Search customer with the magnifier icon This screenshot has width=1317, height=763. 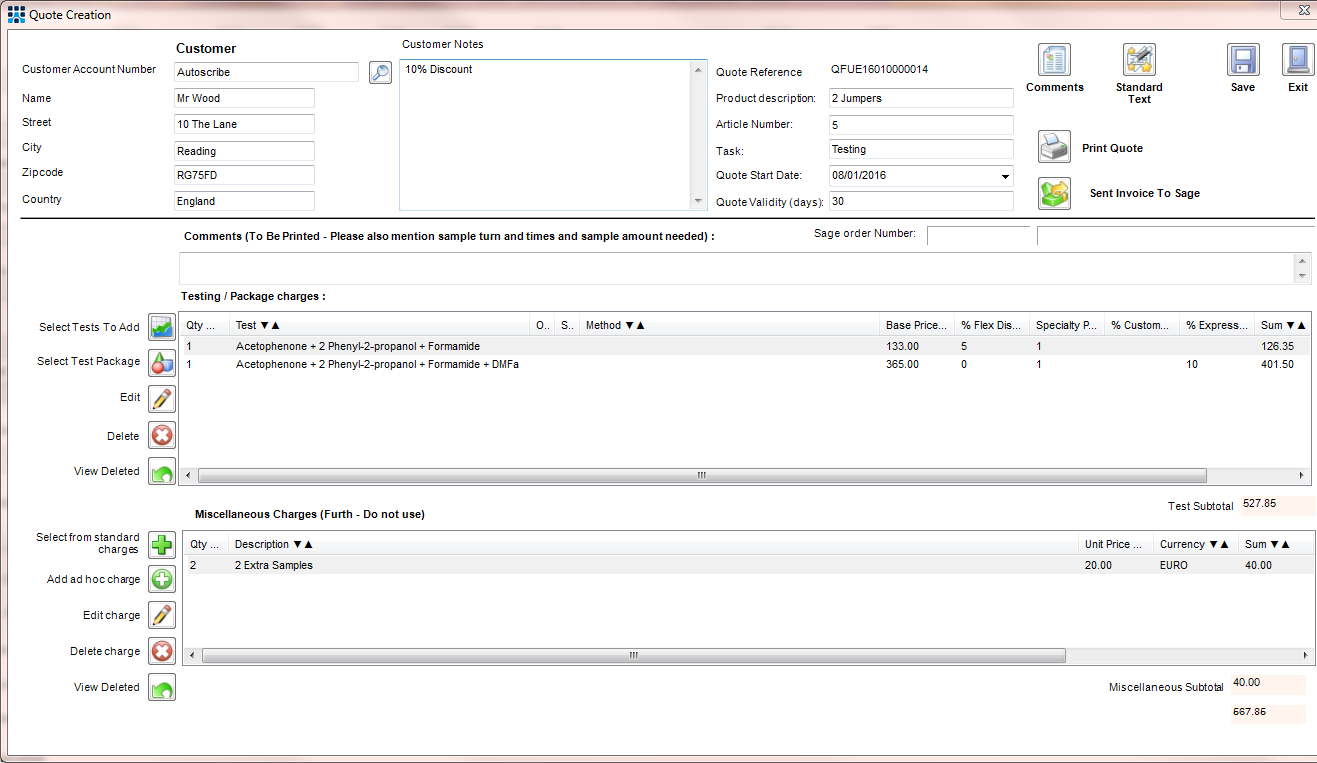(379, 72)
